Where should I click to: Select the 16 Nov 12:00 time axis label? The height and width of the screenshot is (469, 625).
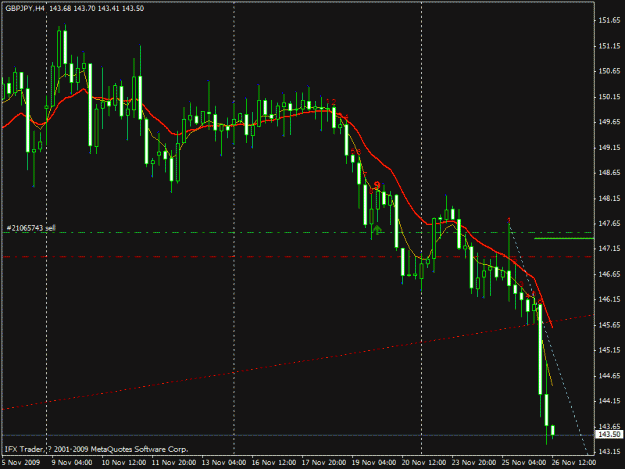point(273,462)
